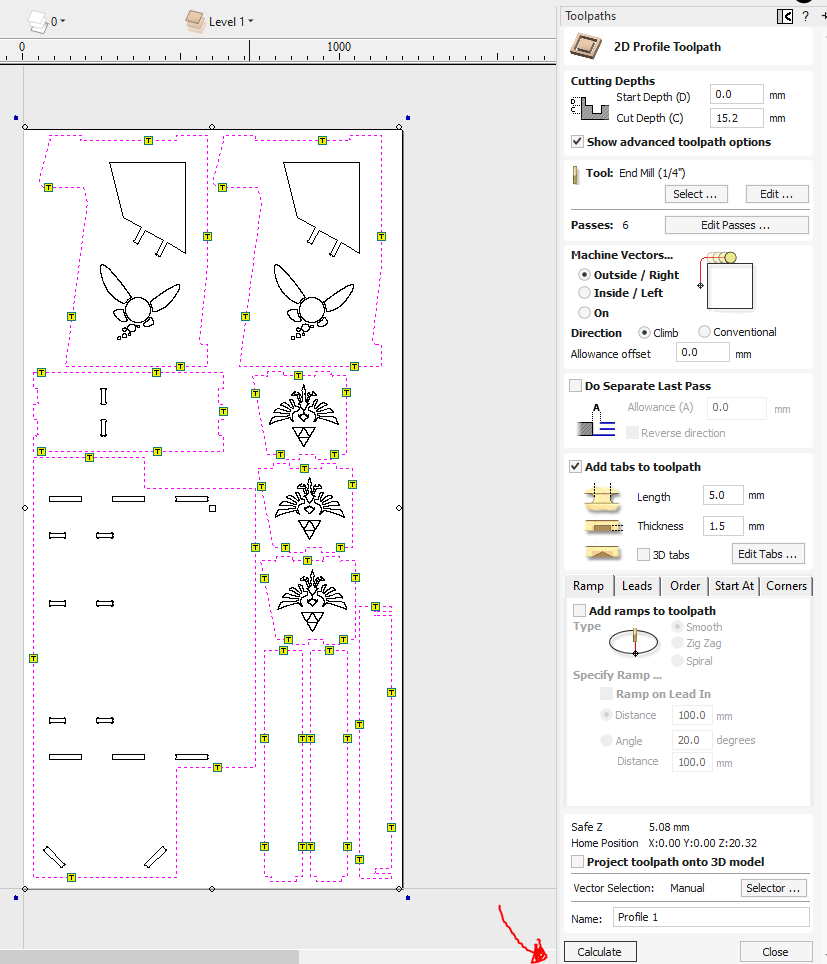Viewport: 827px width, 964px height.
Task: Switch to the Leads tab
Action: [637, 586]
